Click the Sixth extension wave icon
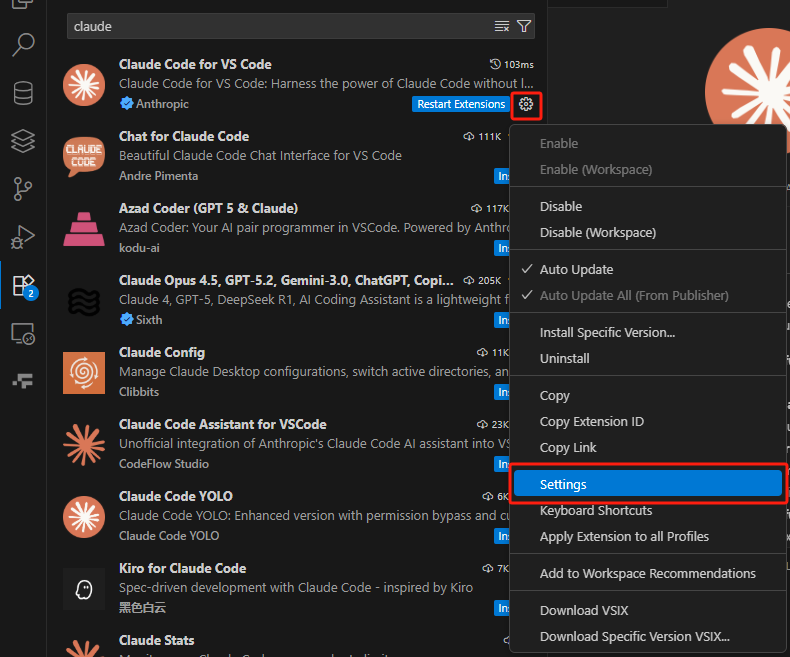Viewport: 790px width, 657px height. pos(84,301)
